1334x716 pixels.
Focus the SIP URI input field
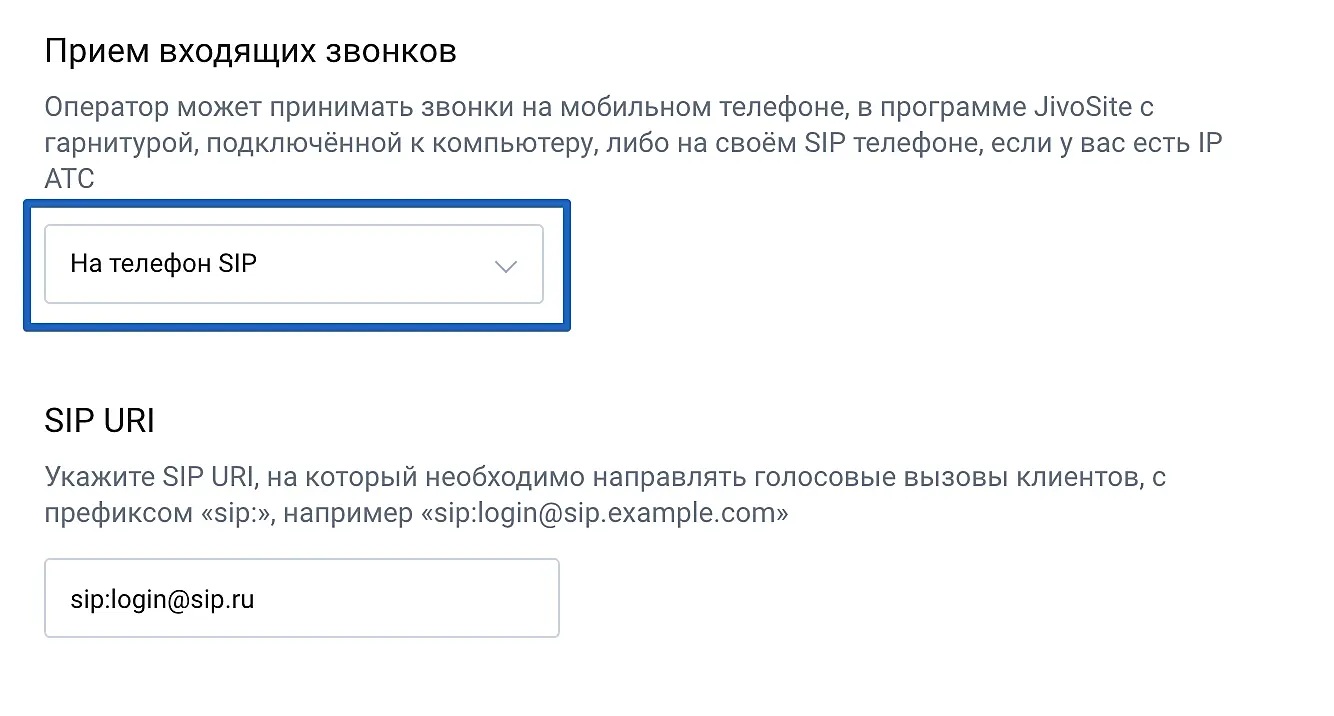point(301,598)
